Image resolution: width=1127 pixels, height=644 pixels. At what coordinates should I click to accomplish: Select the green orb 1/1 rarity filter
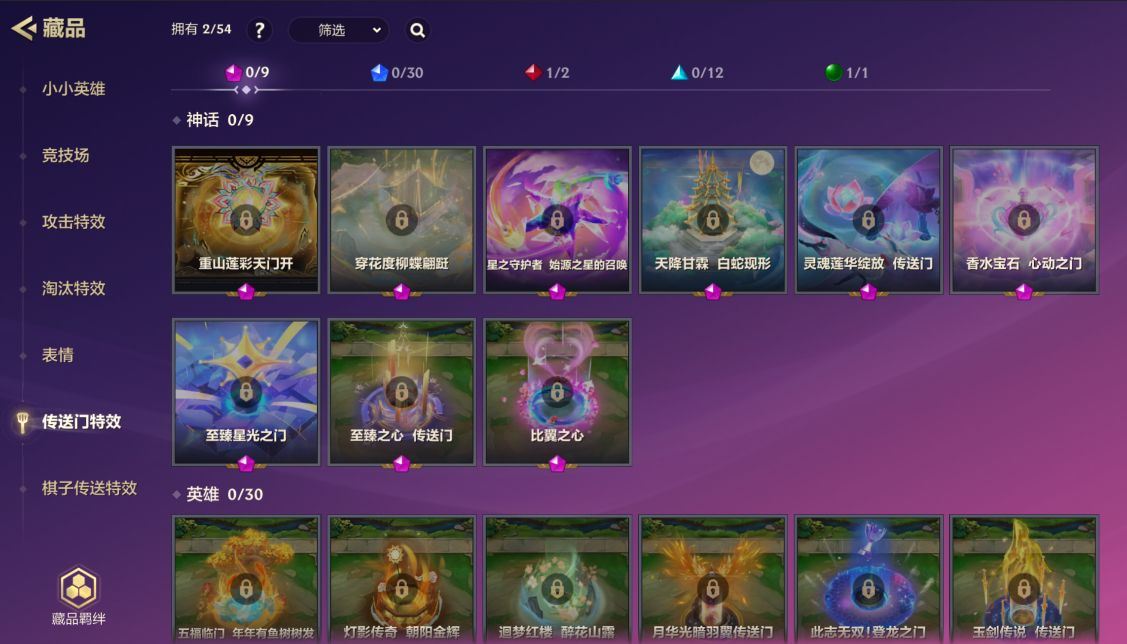tap(847, 73)
